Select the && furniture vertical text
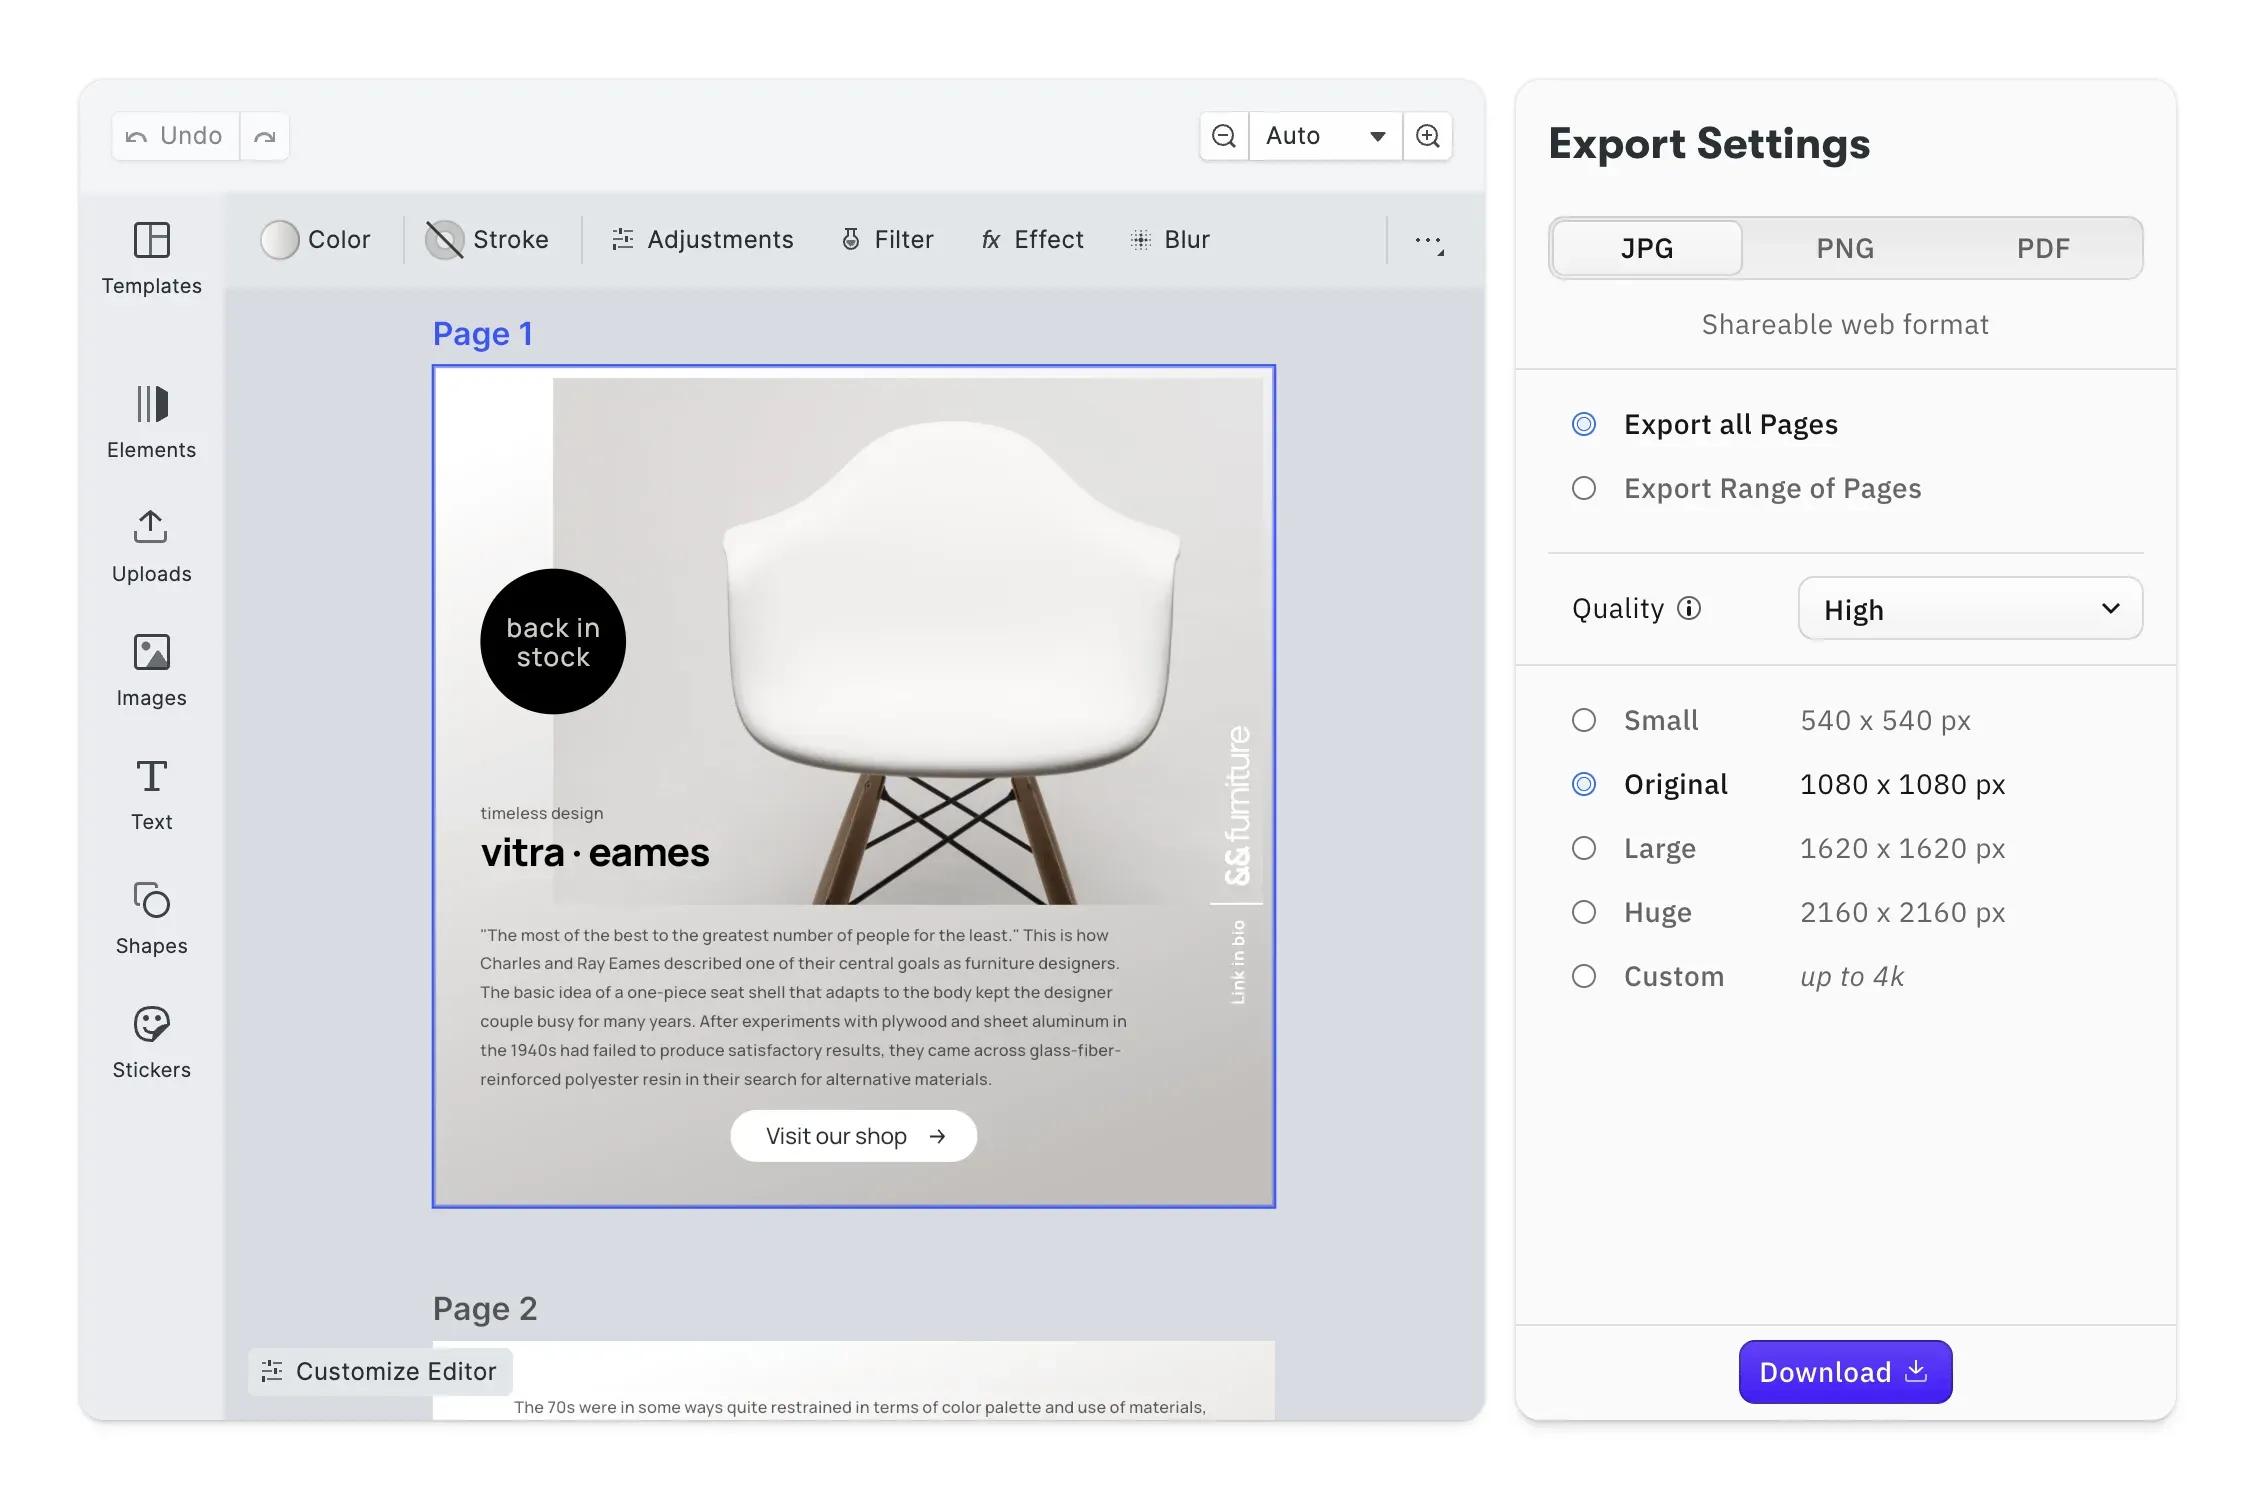The height and width of the screenshot is (1500, 2256). click(x=1238, y=806)
